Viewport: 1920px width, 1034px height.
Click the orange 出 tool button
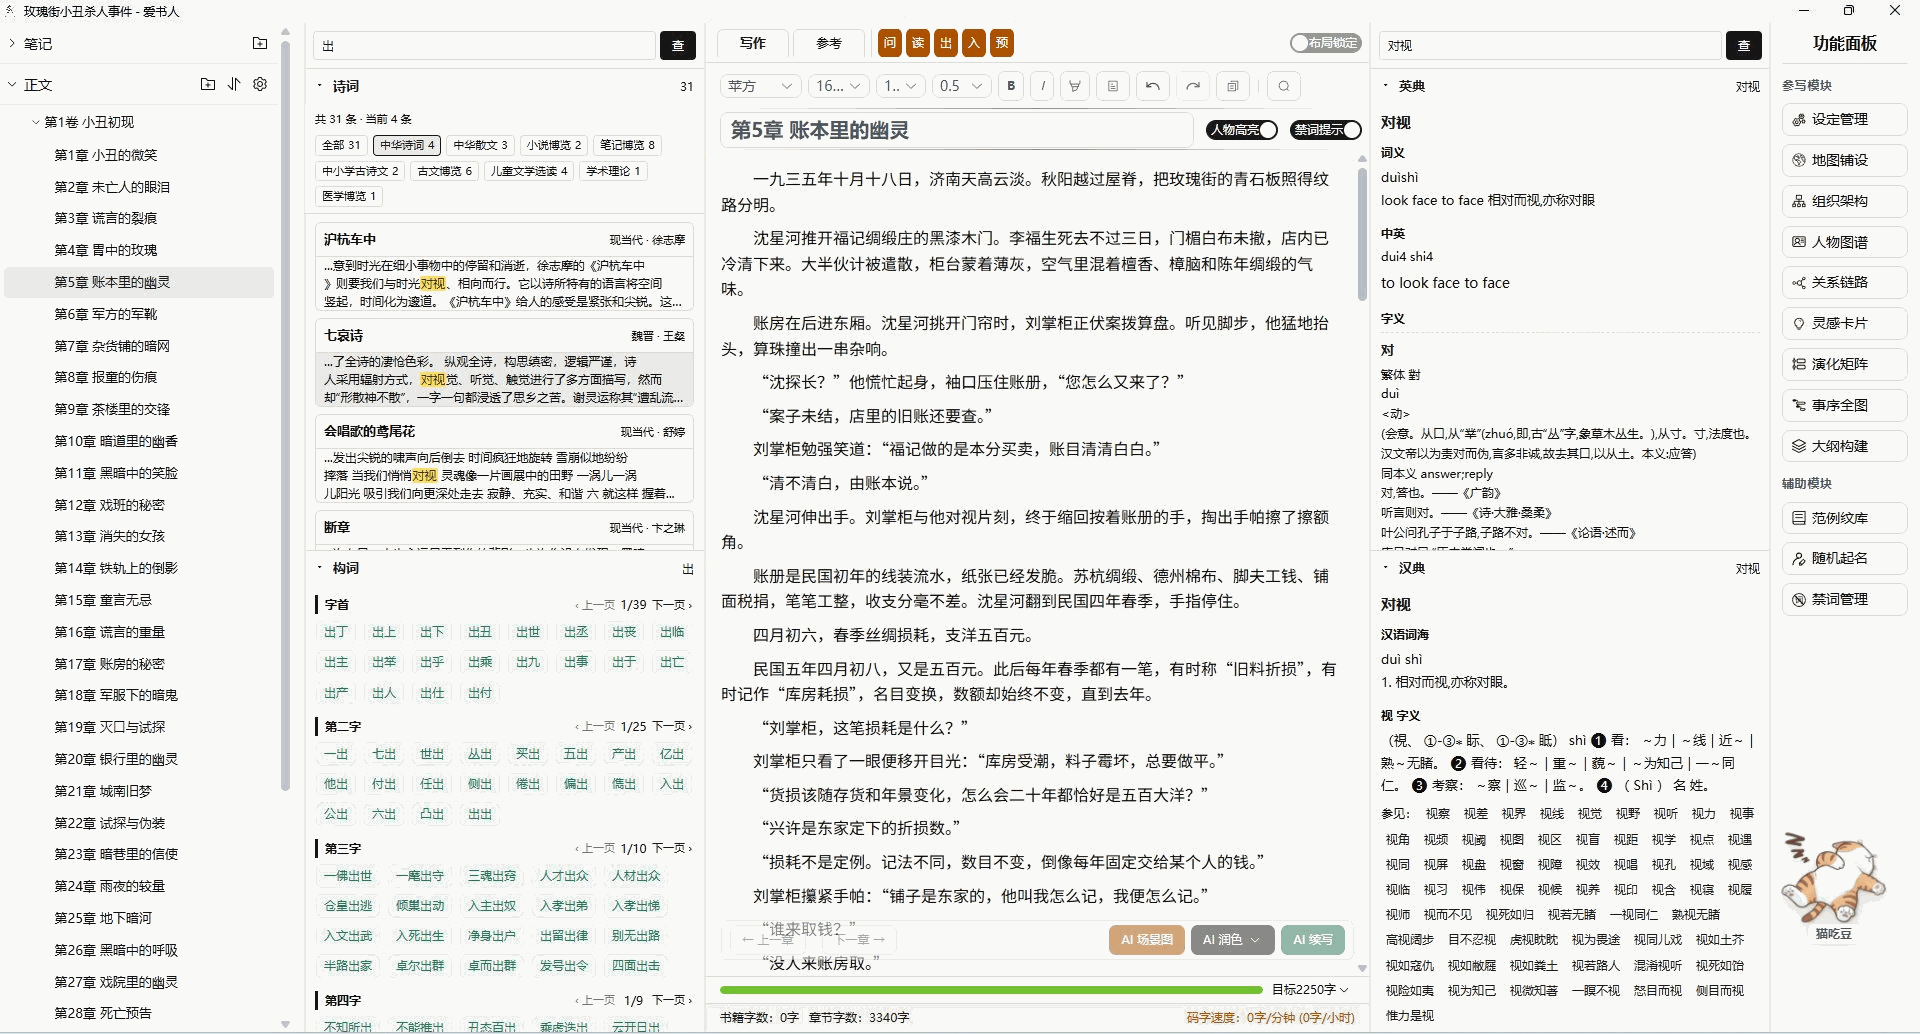(945, 43)
